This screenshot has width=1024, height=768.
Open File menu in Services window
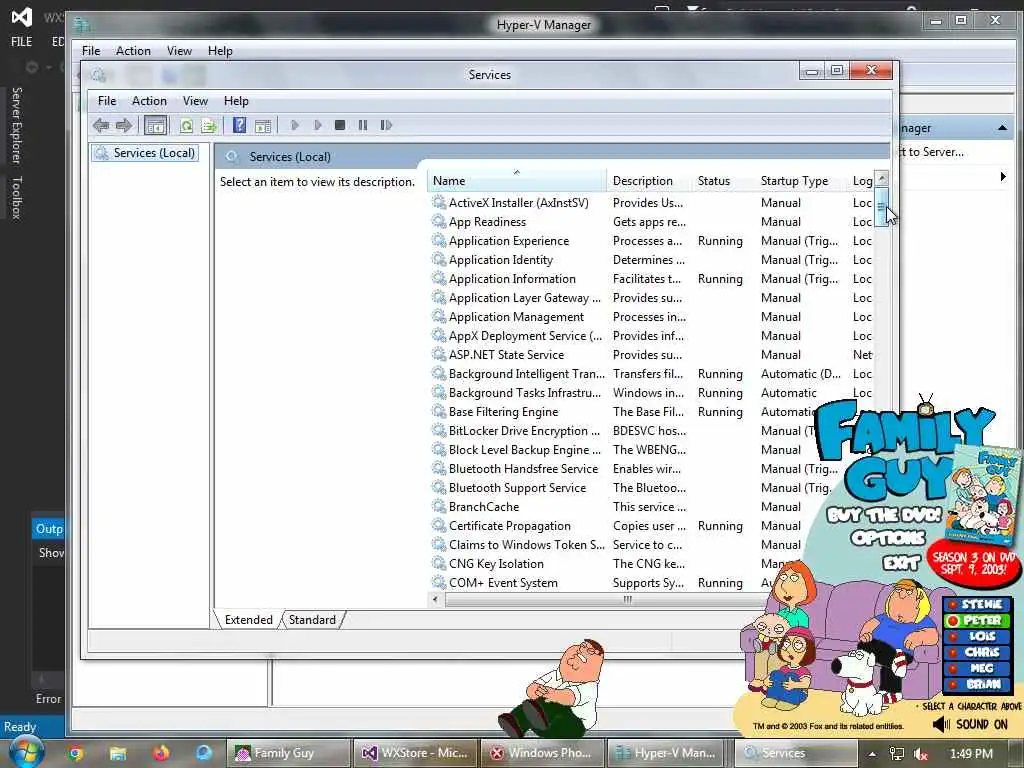(106, 101)
